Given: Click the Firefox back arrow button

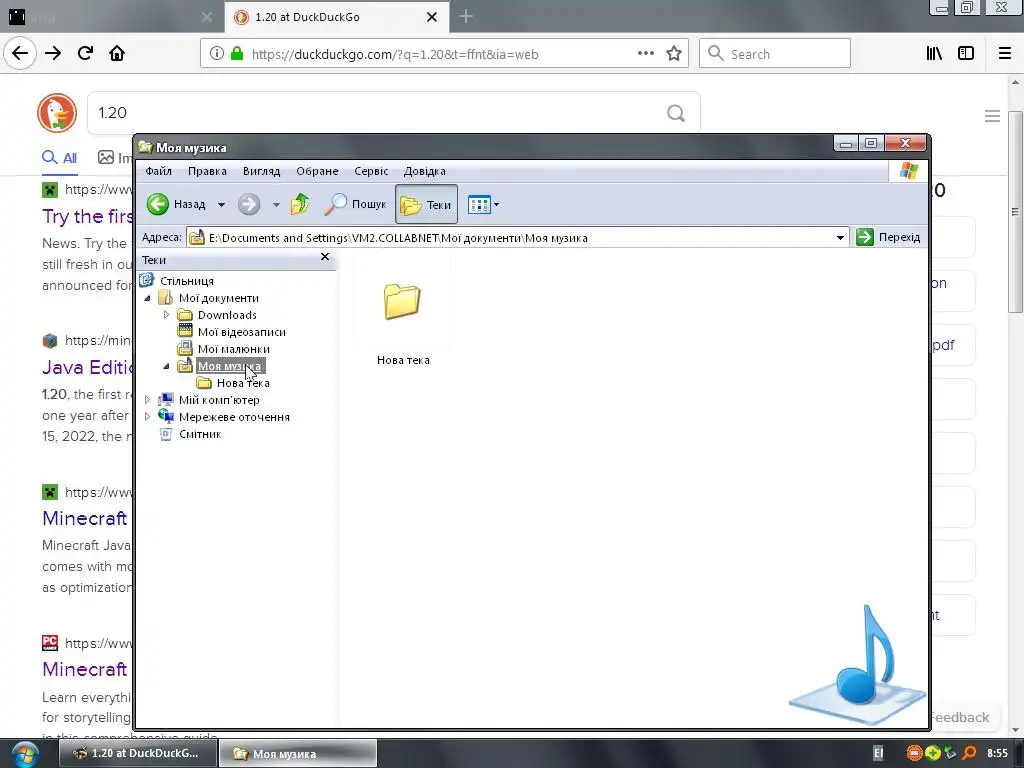Looking at the screenshot, I should 20,53.
